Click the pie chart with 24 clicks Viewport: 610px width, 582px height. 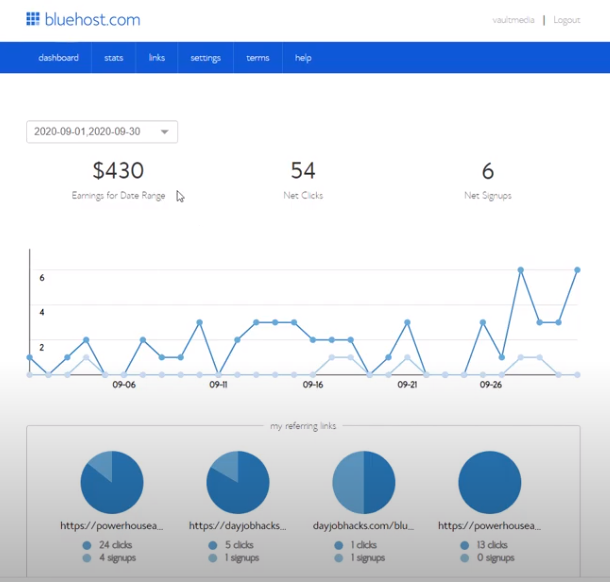(x=112, y=482)
